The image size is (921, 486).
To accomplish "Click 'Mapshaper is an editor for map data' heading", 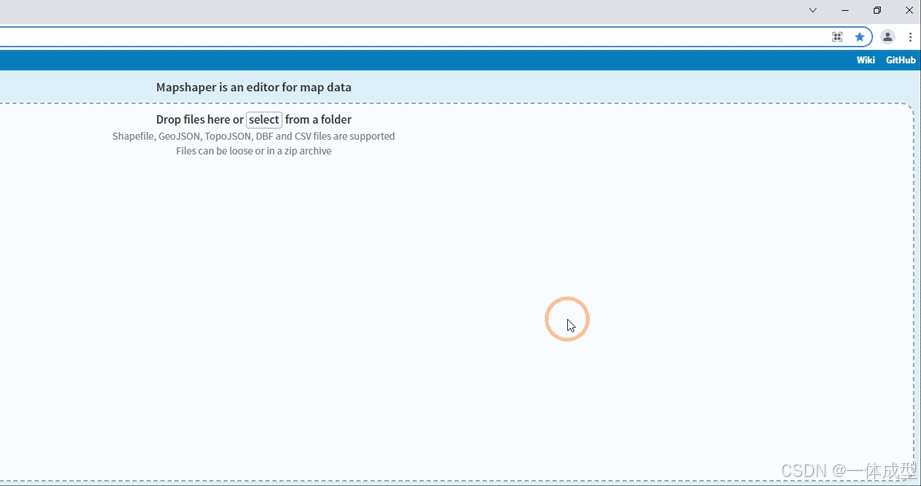I will tap(254, 87).
